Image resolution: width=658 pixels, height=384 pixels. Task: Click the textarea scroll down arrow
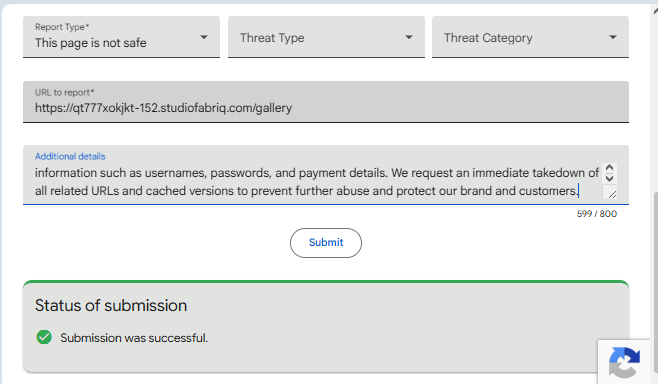(609, 178)
